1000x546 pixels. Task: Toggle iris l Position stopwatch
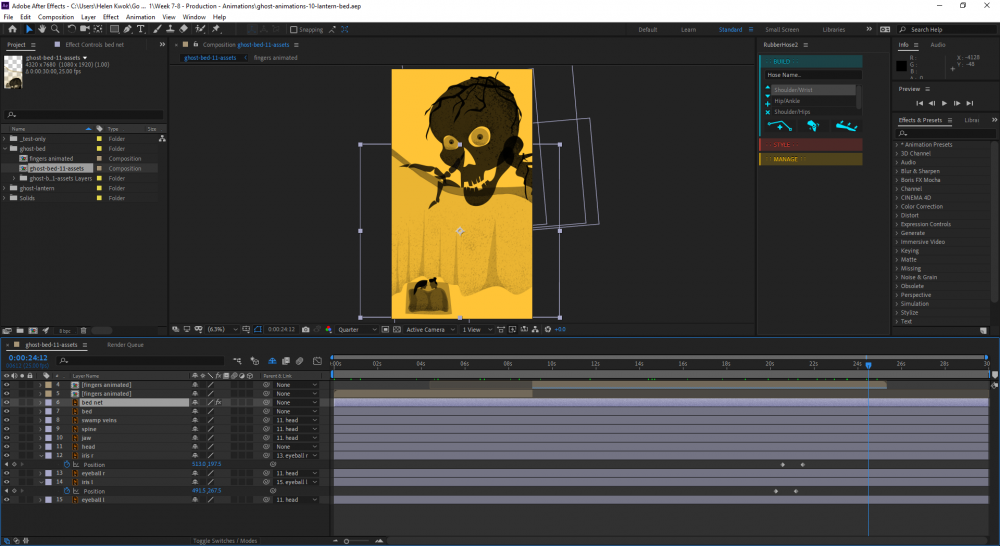click(x=66, y=491)
